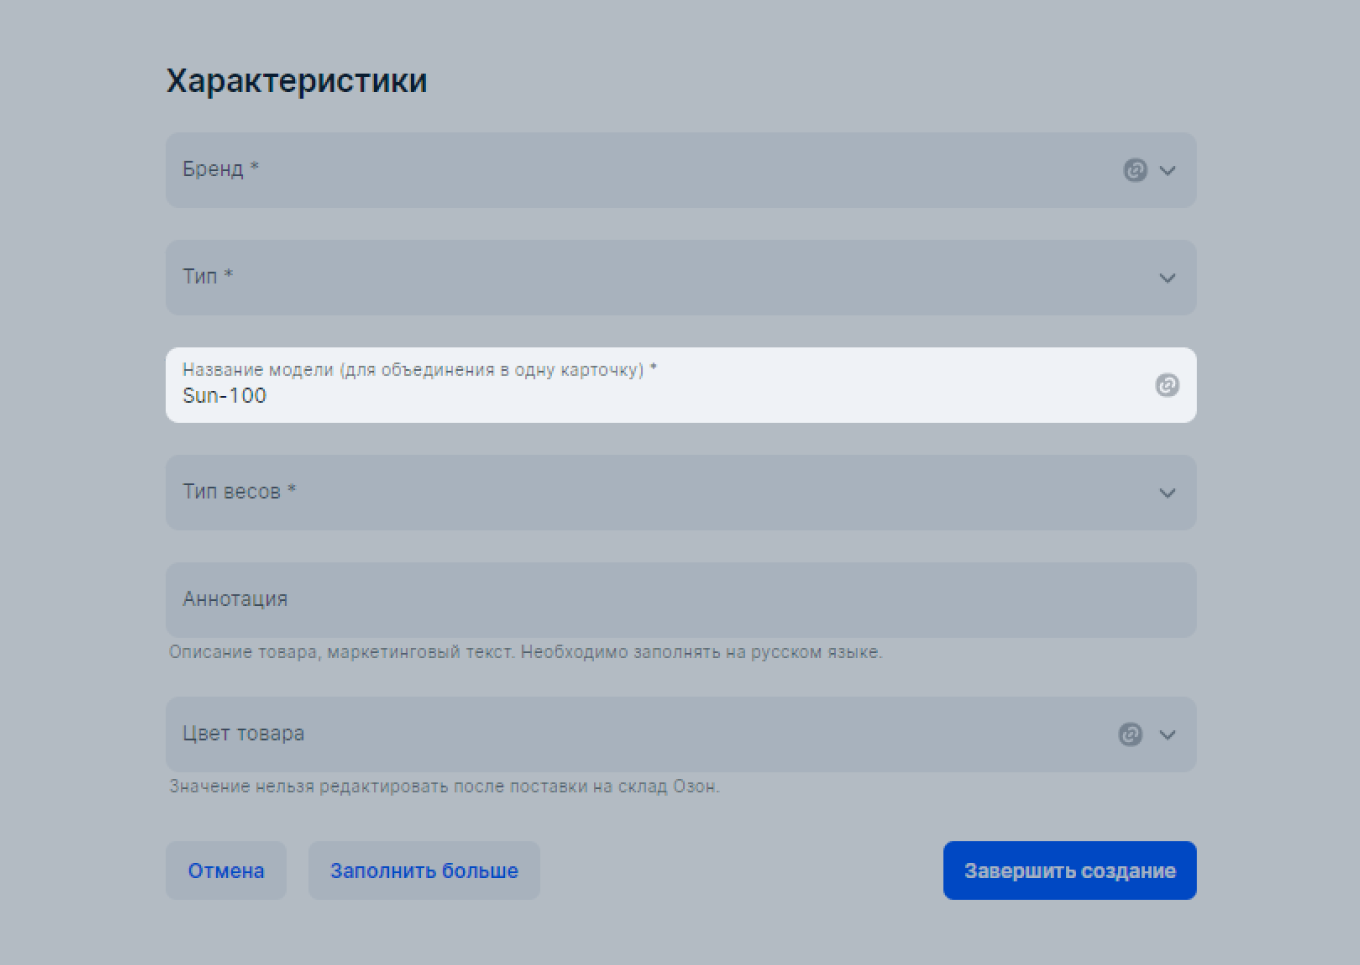Click the chevron arrow in the Бренд field
The height and width of the screenshot is (965, 1360).
click(1167, 170)
